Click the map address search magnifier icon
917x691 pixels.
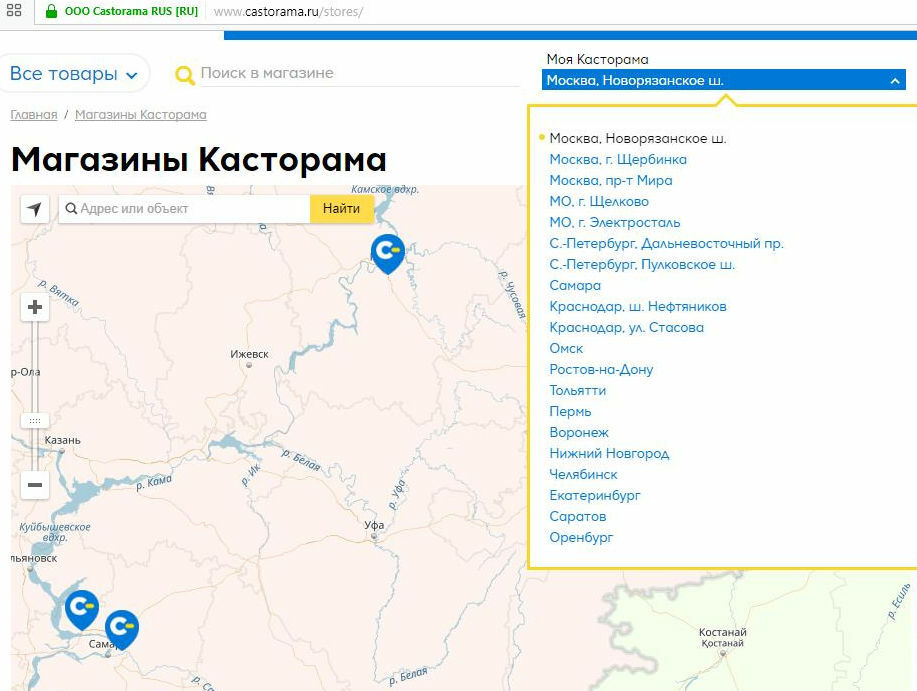pyautogui.click(x=71, y=209)
